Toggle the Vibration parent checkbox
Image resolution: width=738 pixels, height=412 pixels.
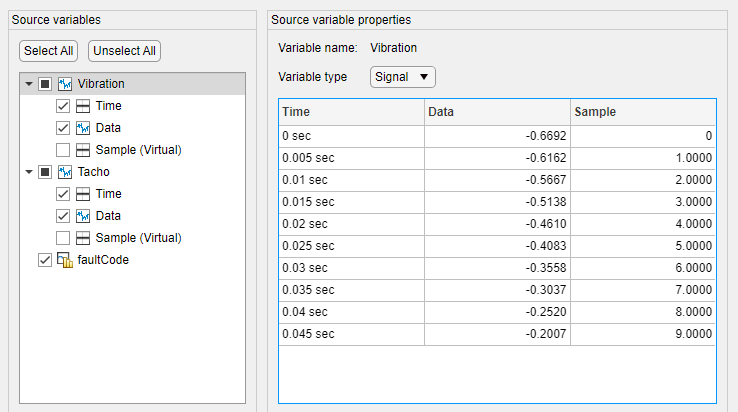pyautogui.click(x=45, y=84)
